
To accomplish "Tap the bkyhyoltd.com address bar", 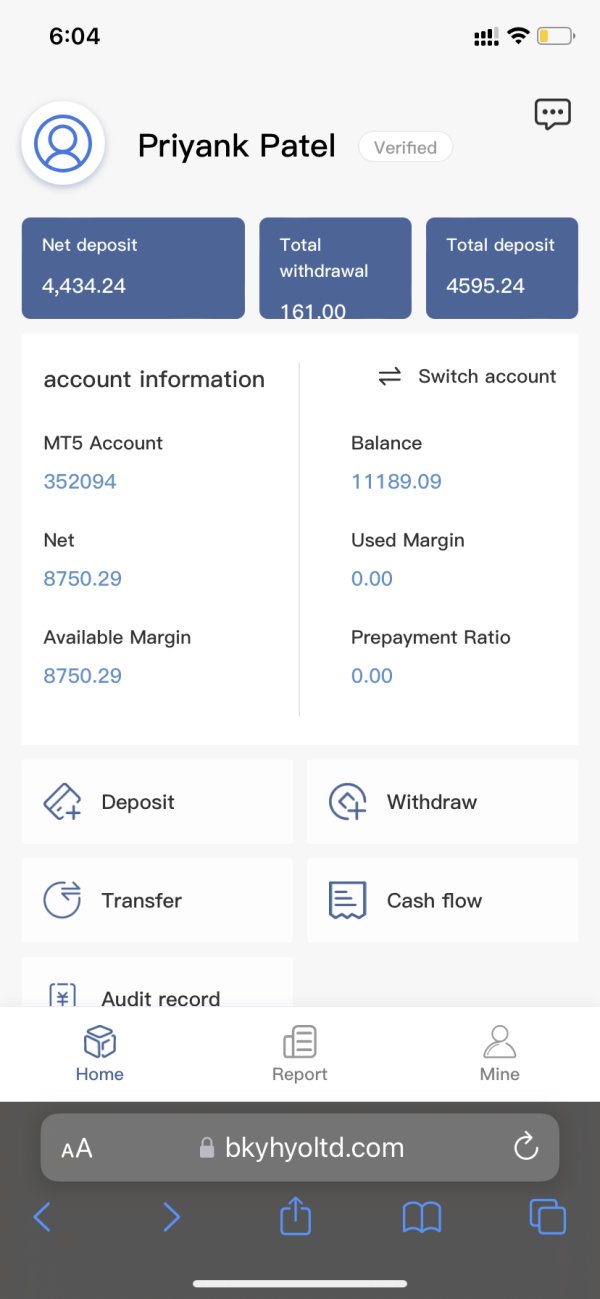I will [301, 1147].
